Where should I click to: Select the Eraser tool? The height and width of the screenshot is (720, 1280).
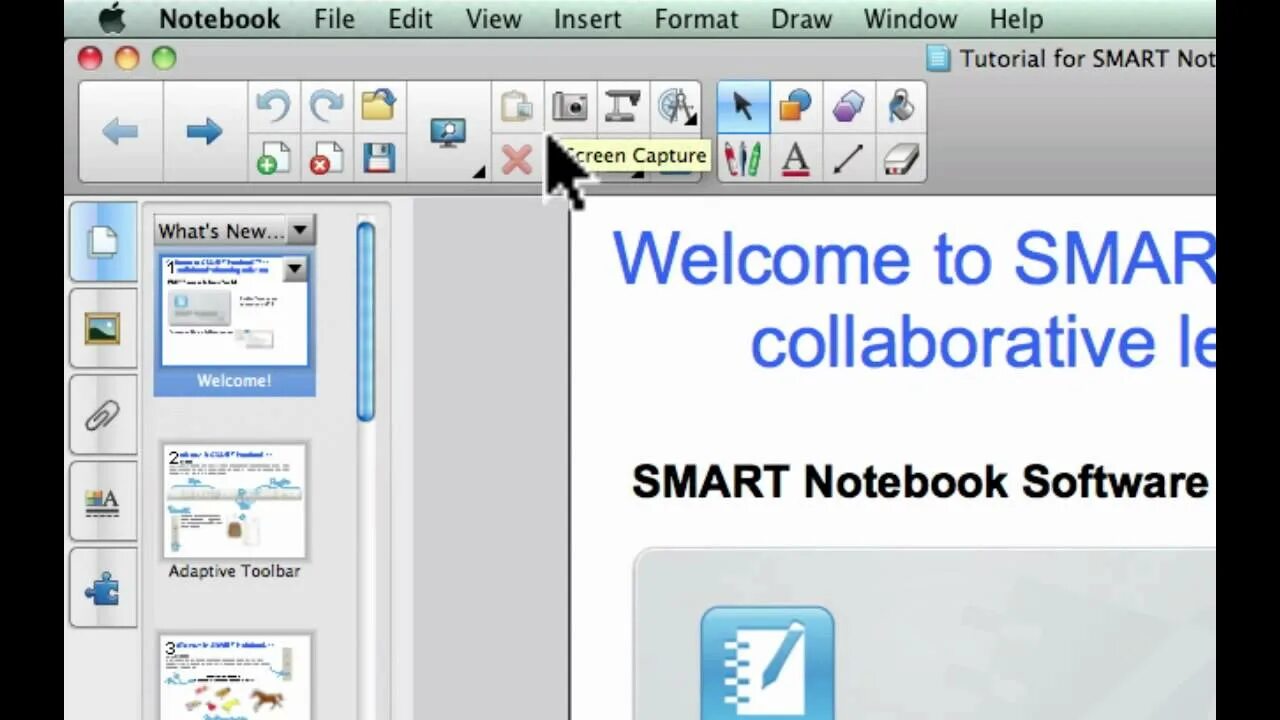point(901,158)
